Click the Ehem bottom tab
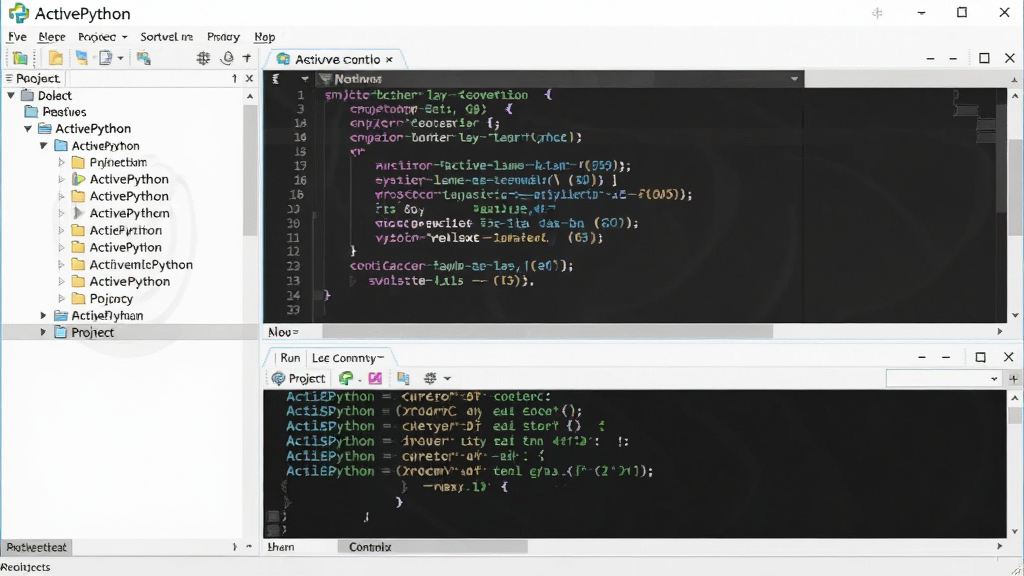Screen dimensions: 1024x576 (x=281, y=547)
